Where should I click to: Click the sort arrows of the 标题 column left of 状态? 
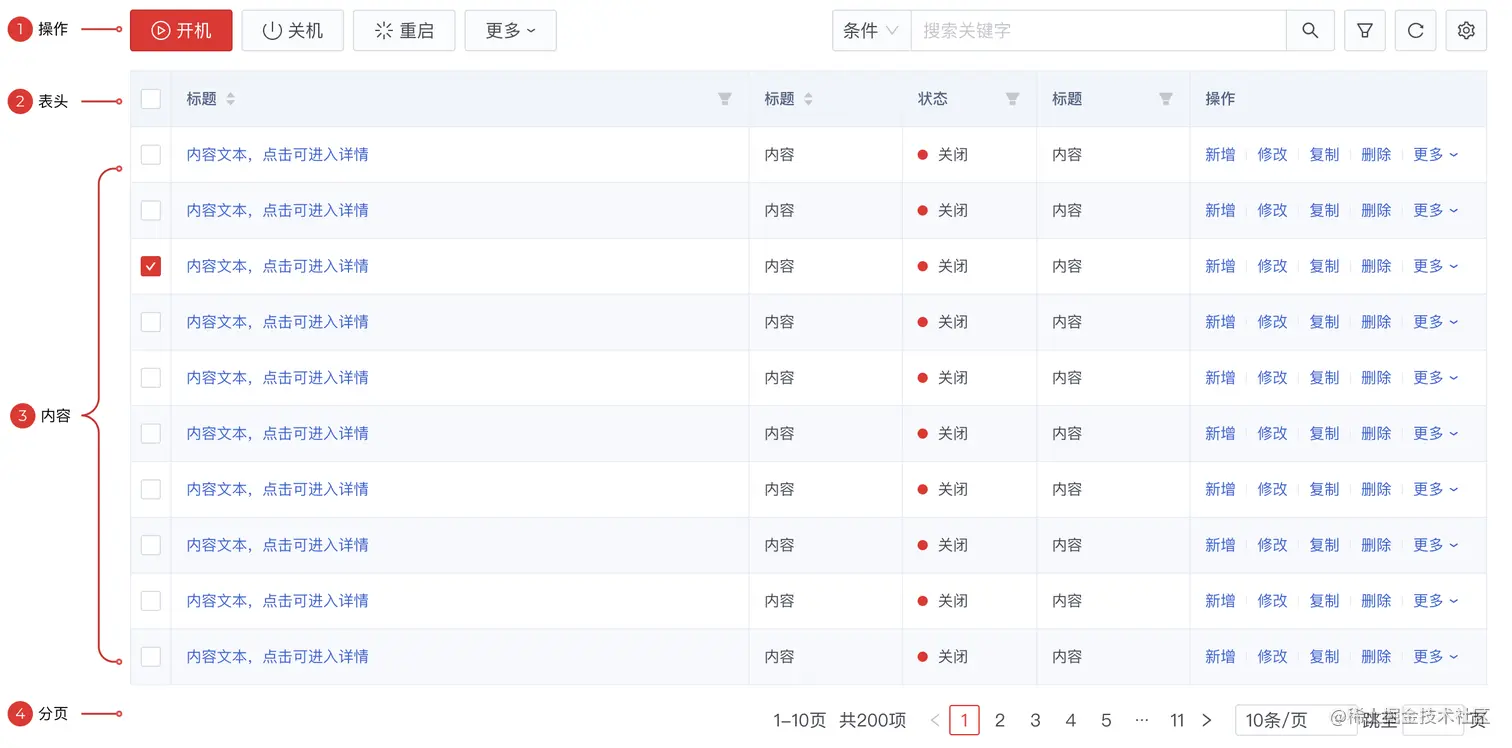tap(809, 99)
